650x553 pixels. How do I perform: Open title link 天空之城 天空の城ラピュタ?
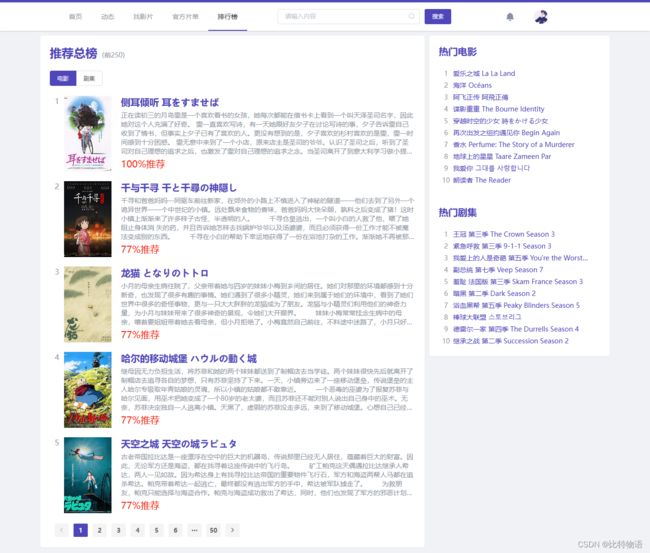179,444
